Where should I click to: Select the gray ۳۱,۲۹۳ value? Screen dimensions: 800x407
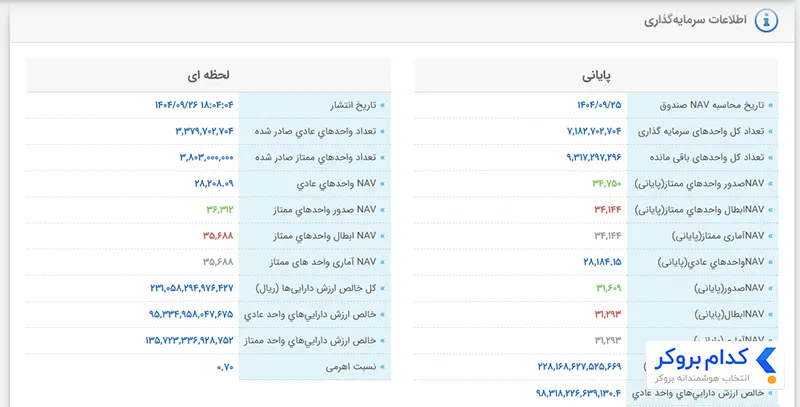608,340
